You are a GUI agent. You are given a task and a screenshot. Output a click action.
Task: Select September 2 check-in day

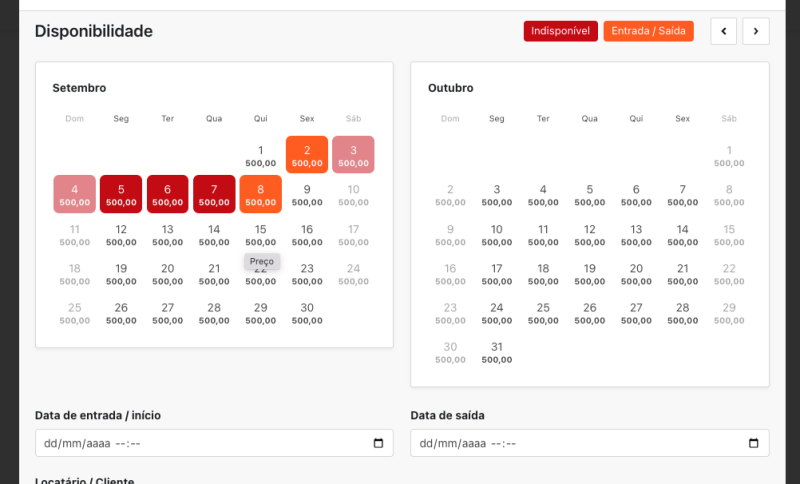(x=307, y=155)
